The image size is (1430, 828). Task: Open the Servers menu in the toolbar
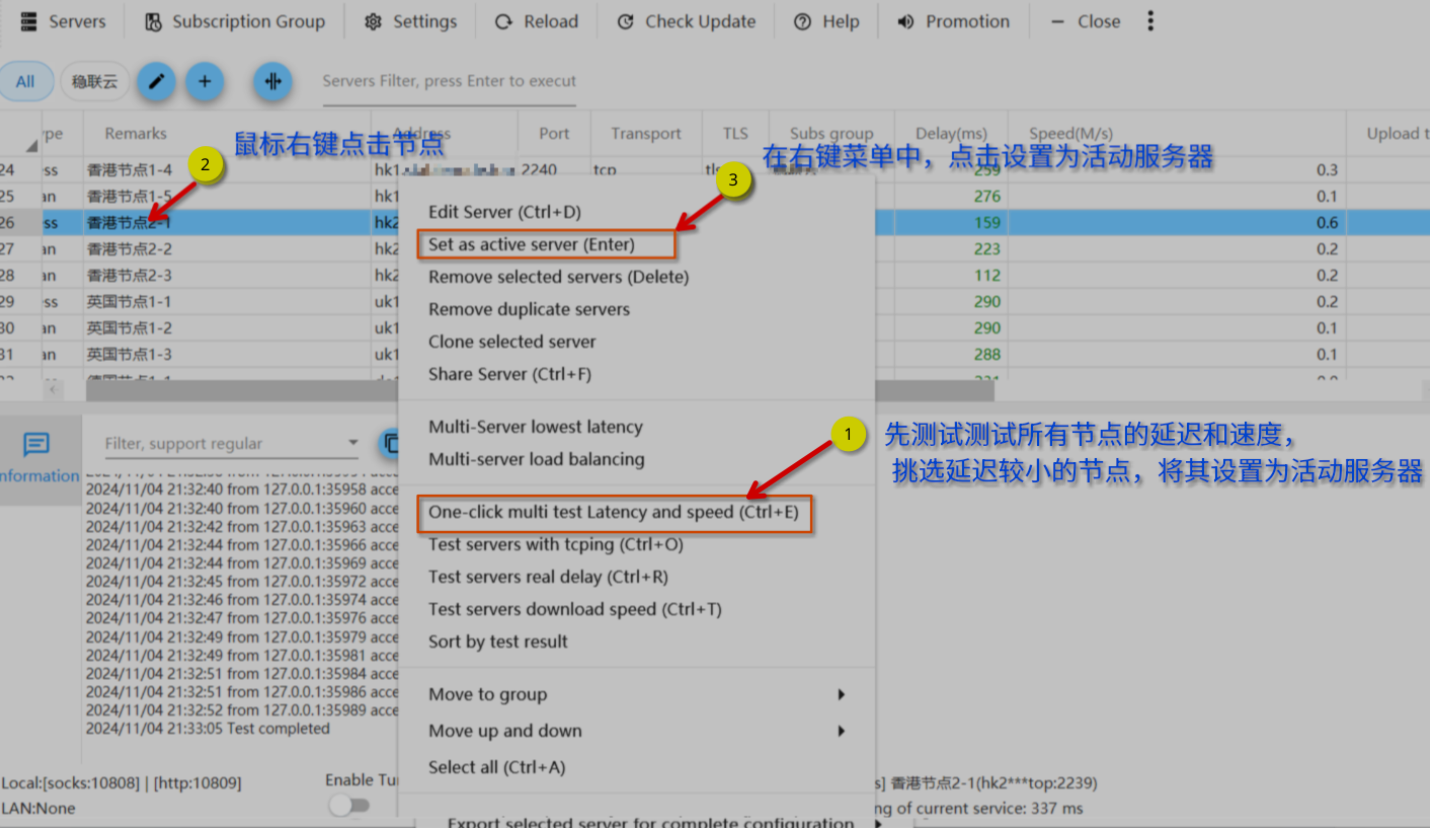62,21
